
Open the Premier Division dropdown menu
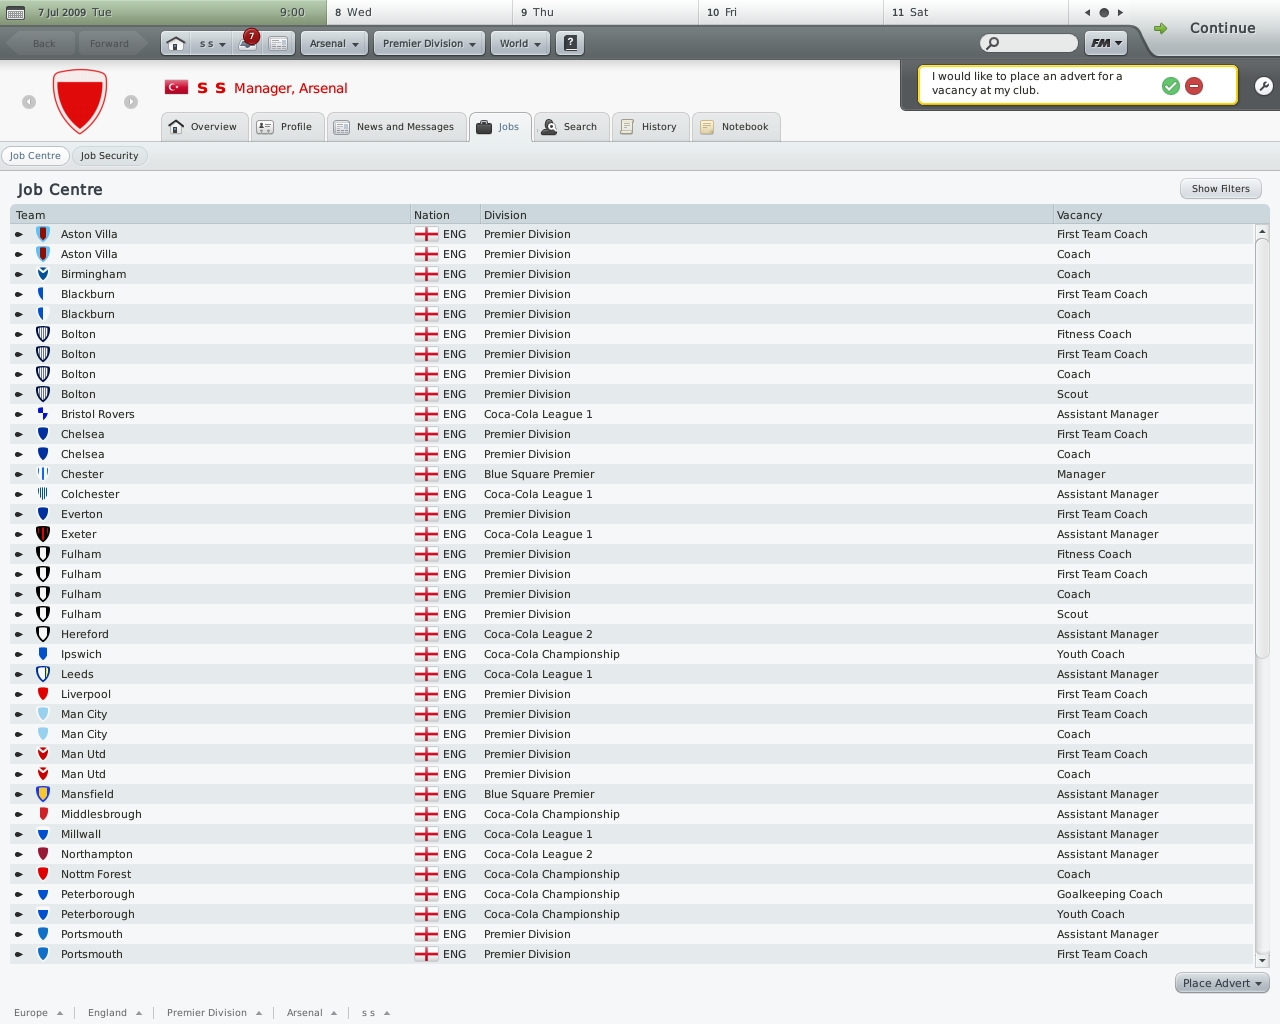click(429, 44)
